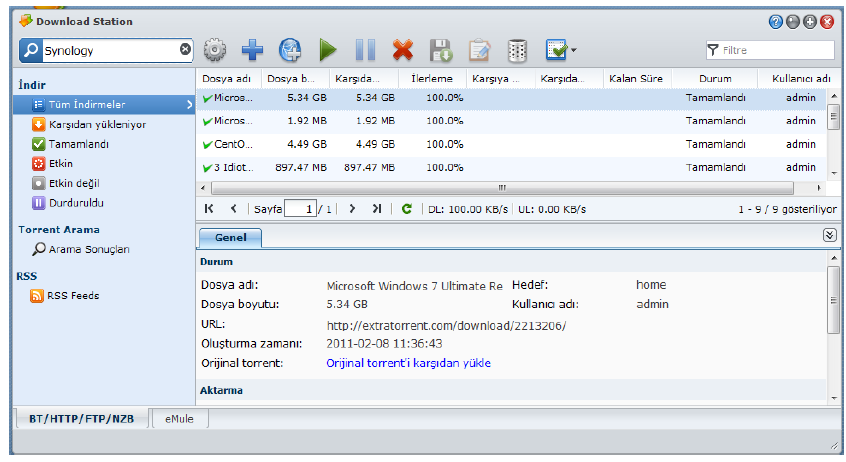Open RSS Feeds in sidebar
The image size is (846, 462).
point(73,296)
